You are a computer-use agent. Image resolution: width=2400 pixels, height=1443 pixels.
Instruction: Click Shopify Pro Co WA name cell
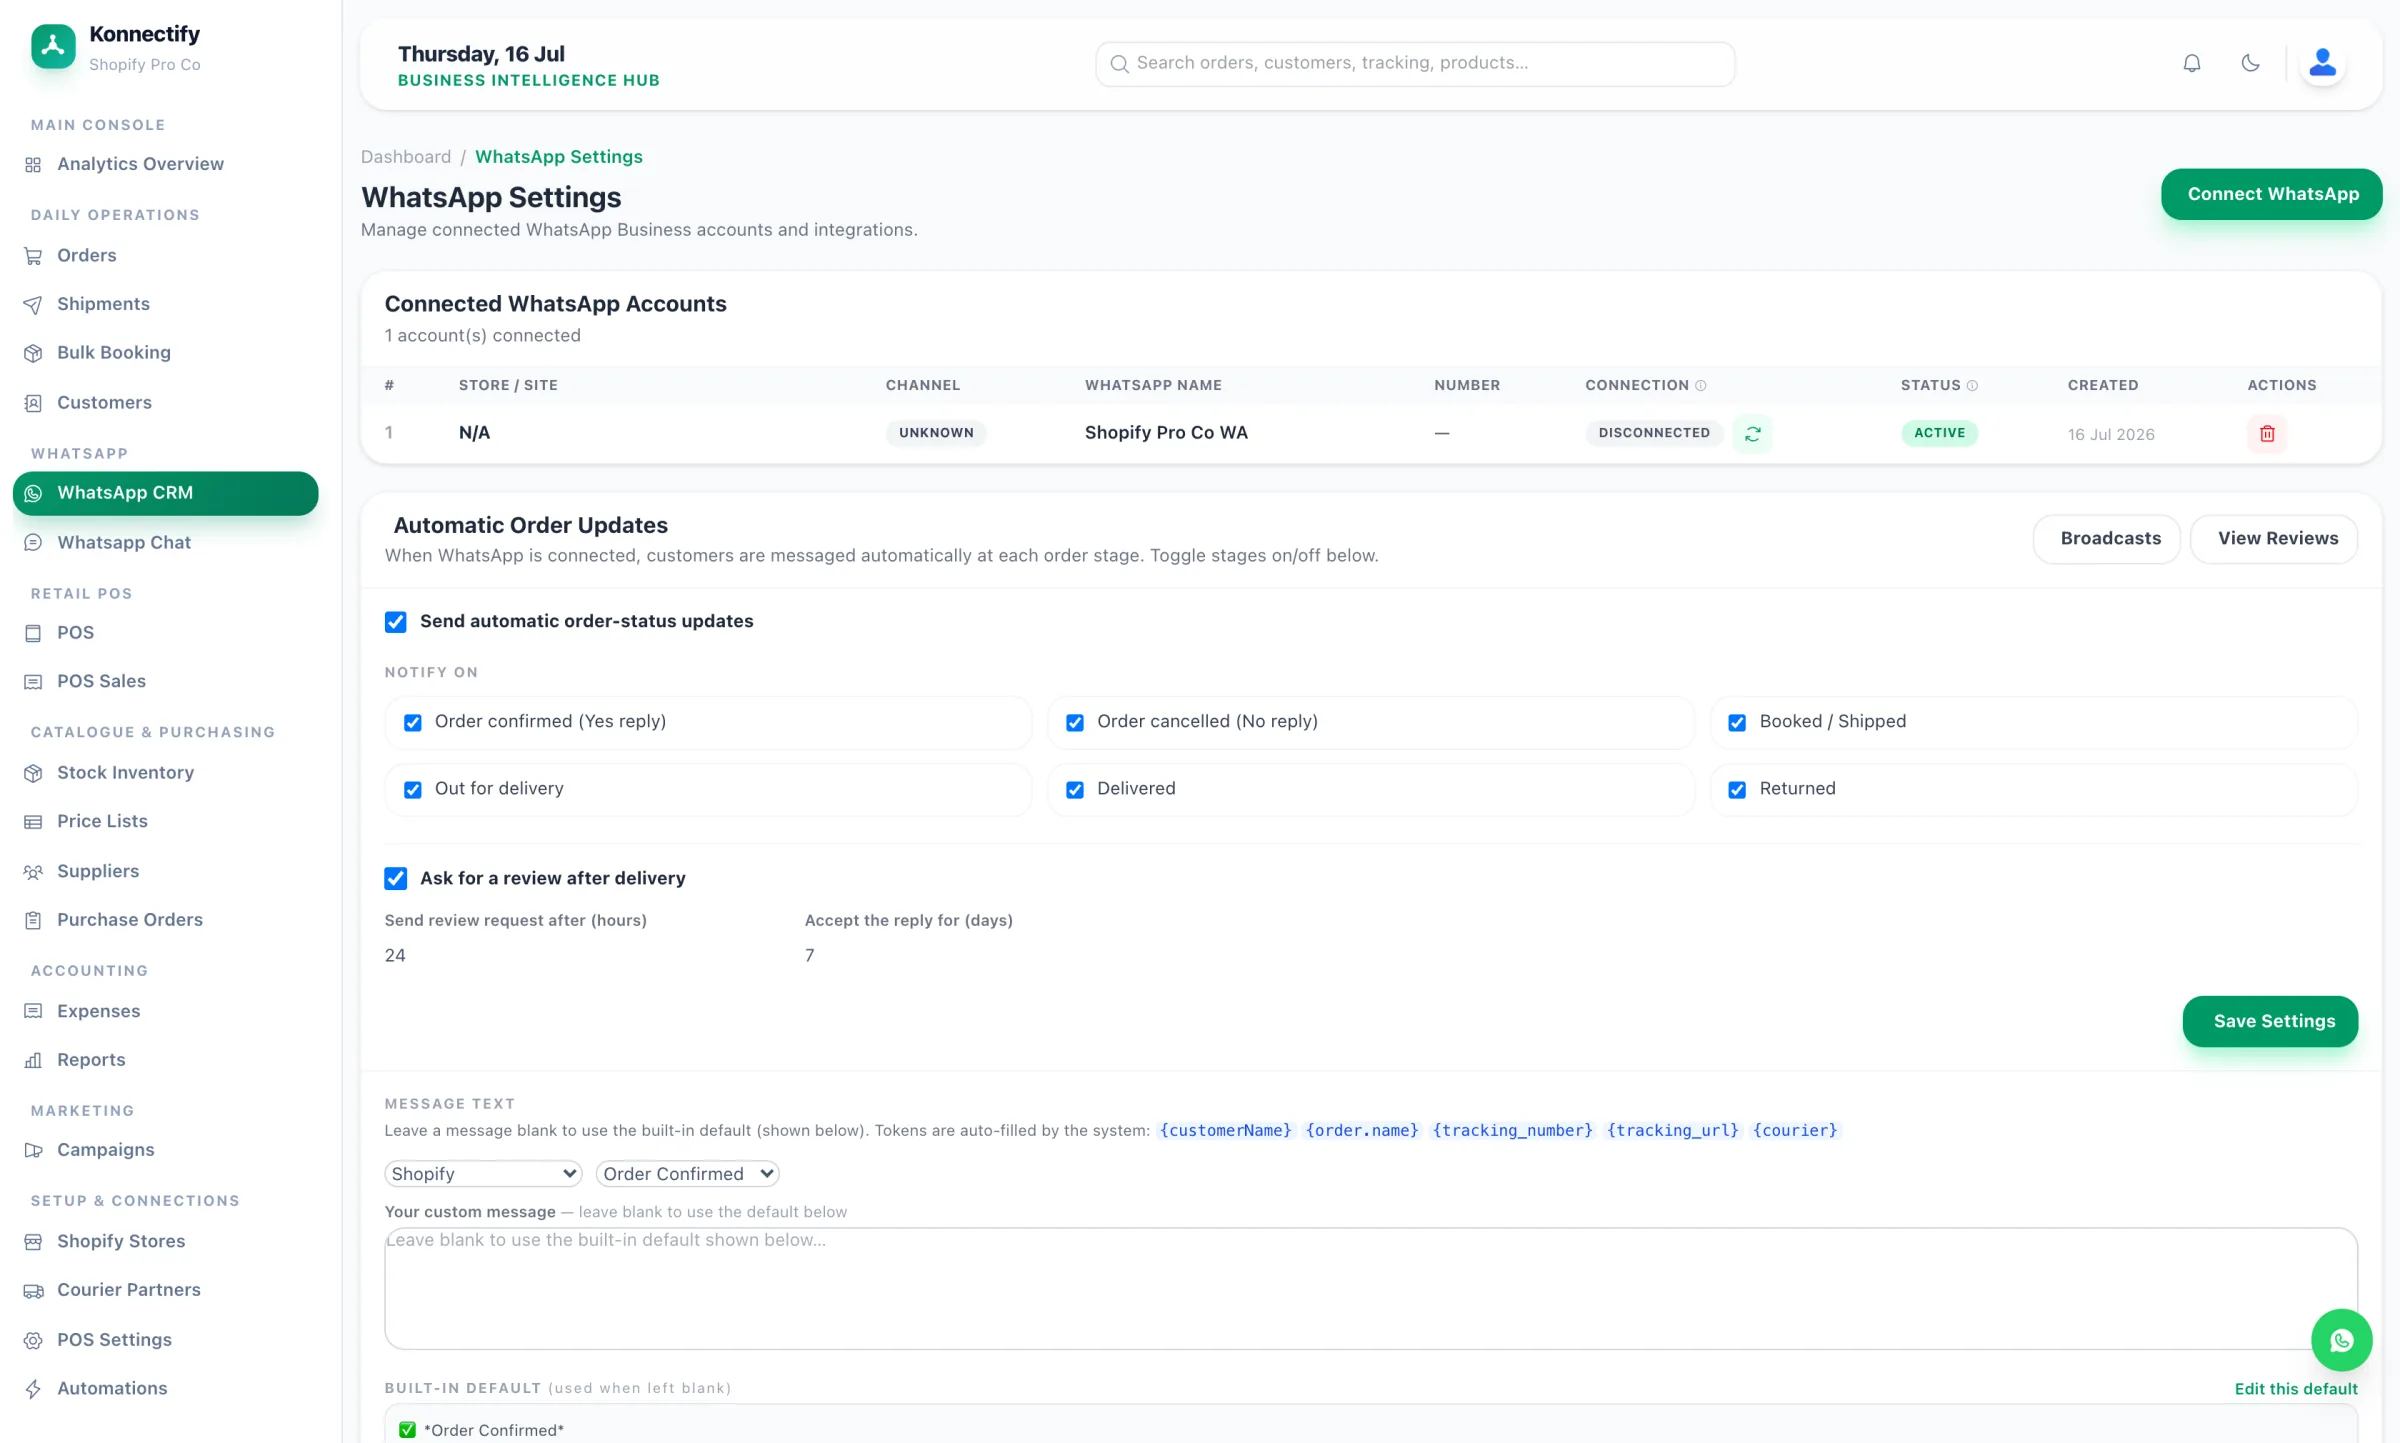click(x=1166, y=433)
